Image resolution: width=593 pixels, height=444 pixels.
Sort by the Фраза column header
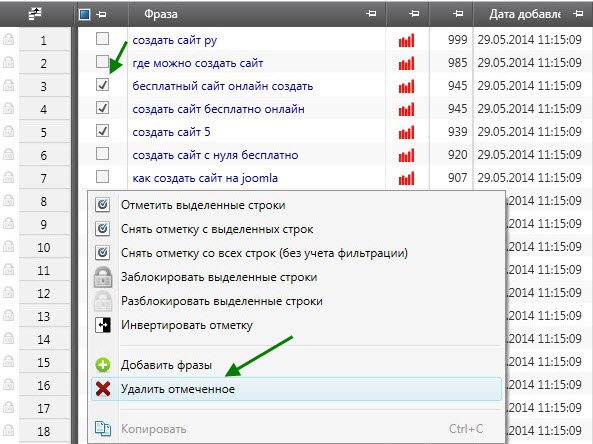[x=161, y=14]
